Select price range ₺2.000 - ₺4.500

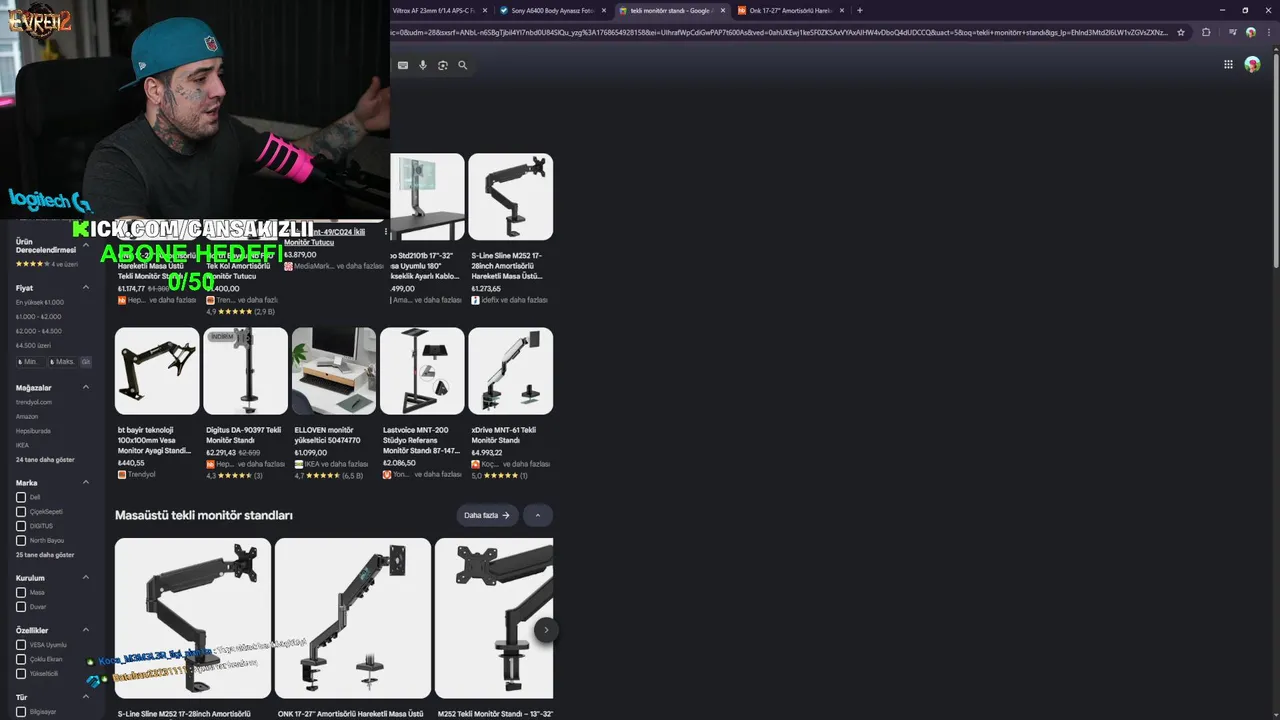(x=39, y=331)
